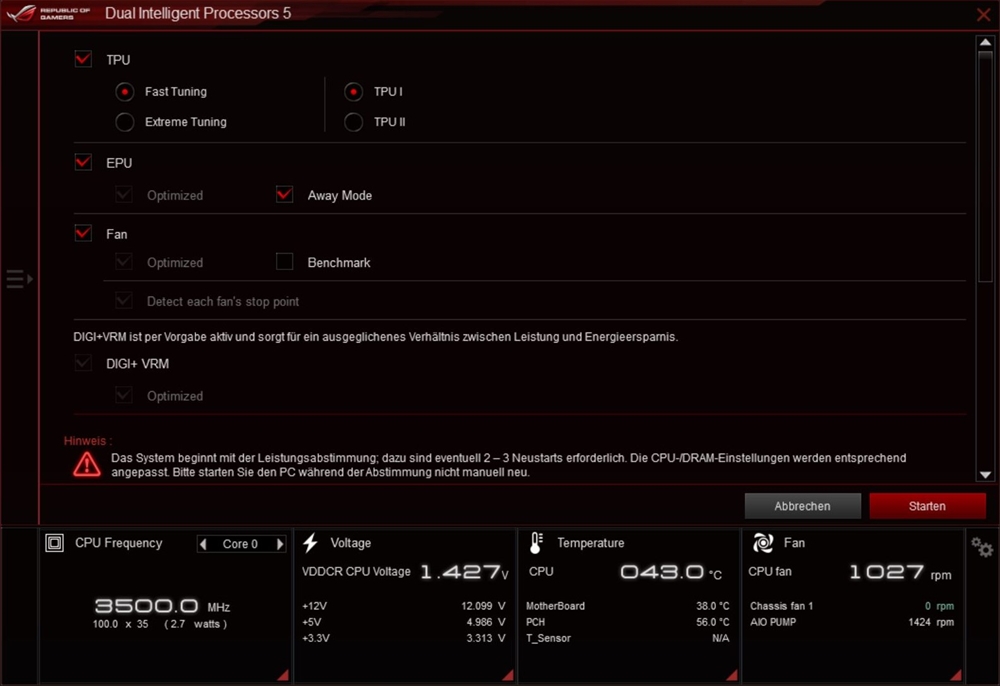Expand the left sidebar menu panel
Image resolution: width=1000 pixels, height=686 pixels.
click(x=19, y=279)
